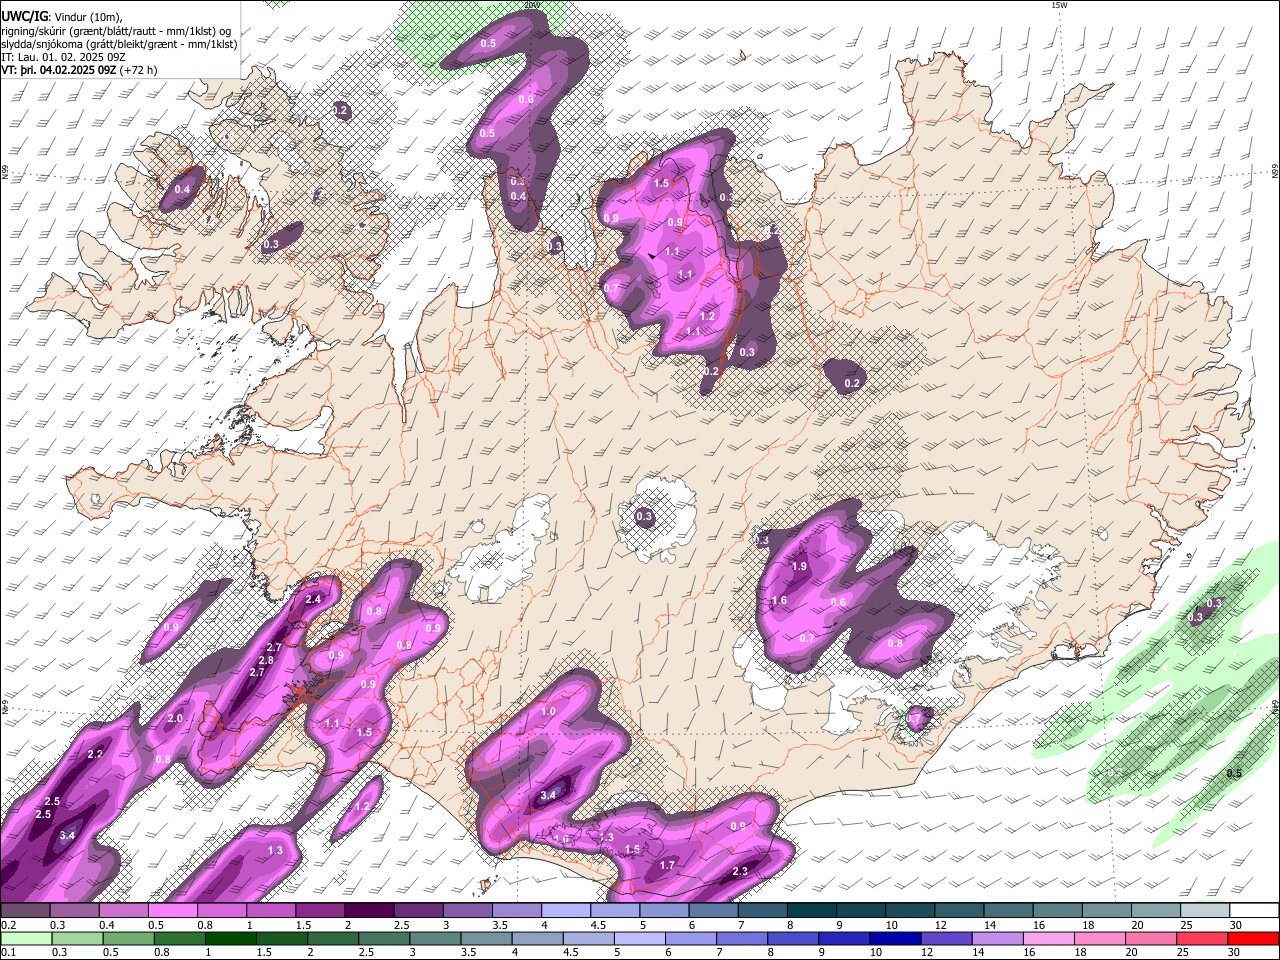Click the 15W longitude label
Screen dimensions: 1280x960
[1059, 5]
